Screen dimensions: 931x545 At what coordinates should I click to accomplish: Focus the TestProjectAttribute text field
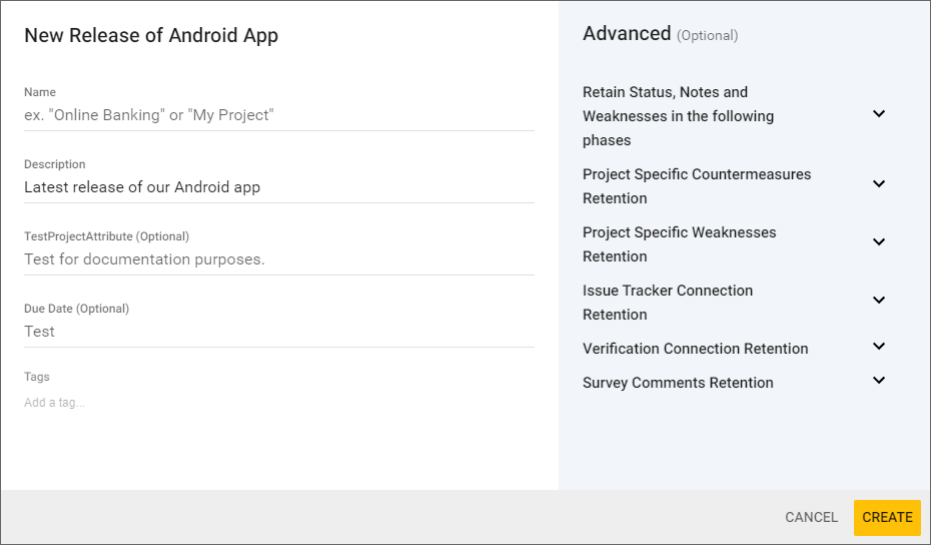[x=278, y=259]
